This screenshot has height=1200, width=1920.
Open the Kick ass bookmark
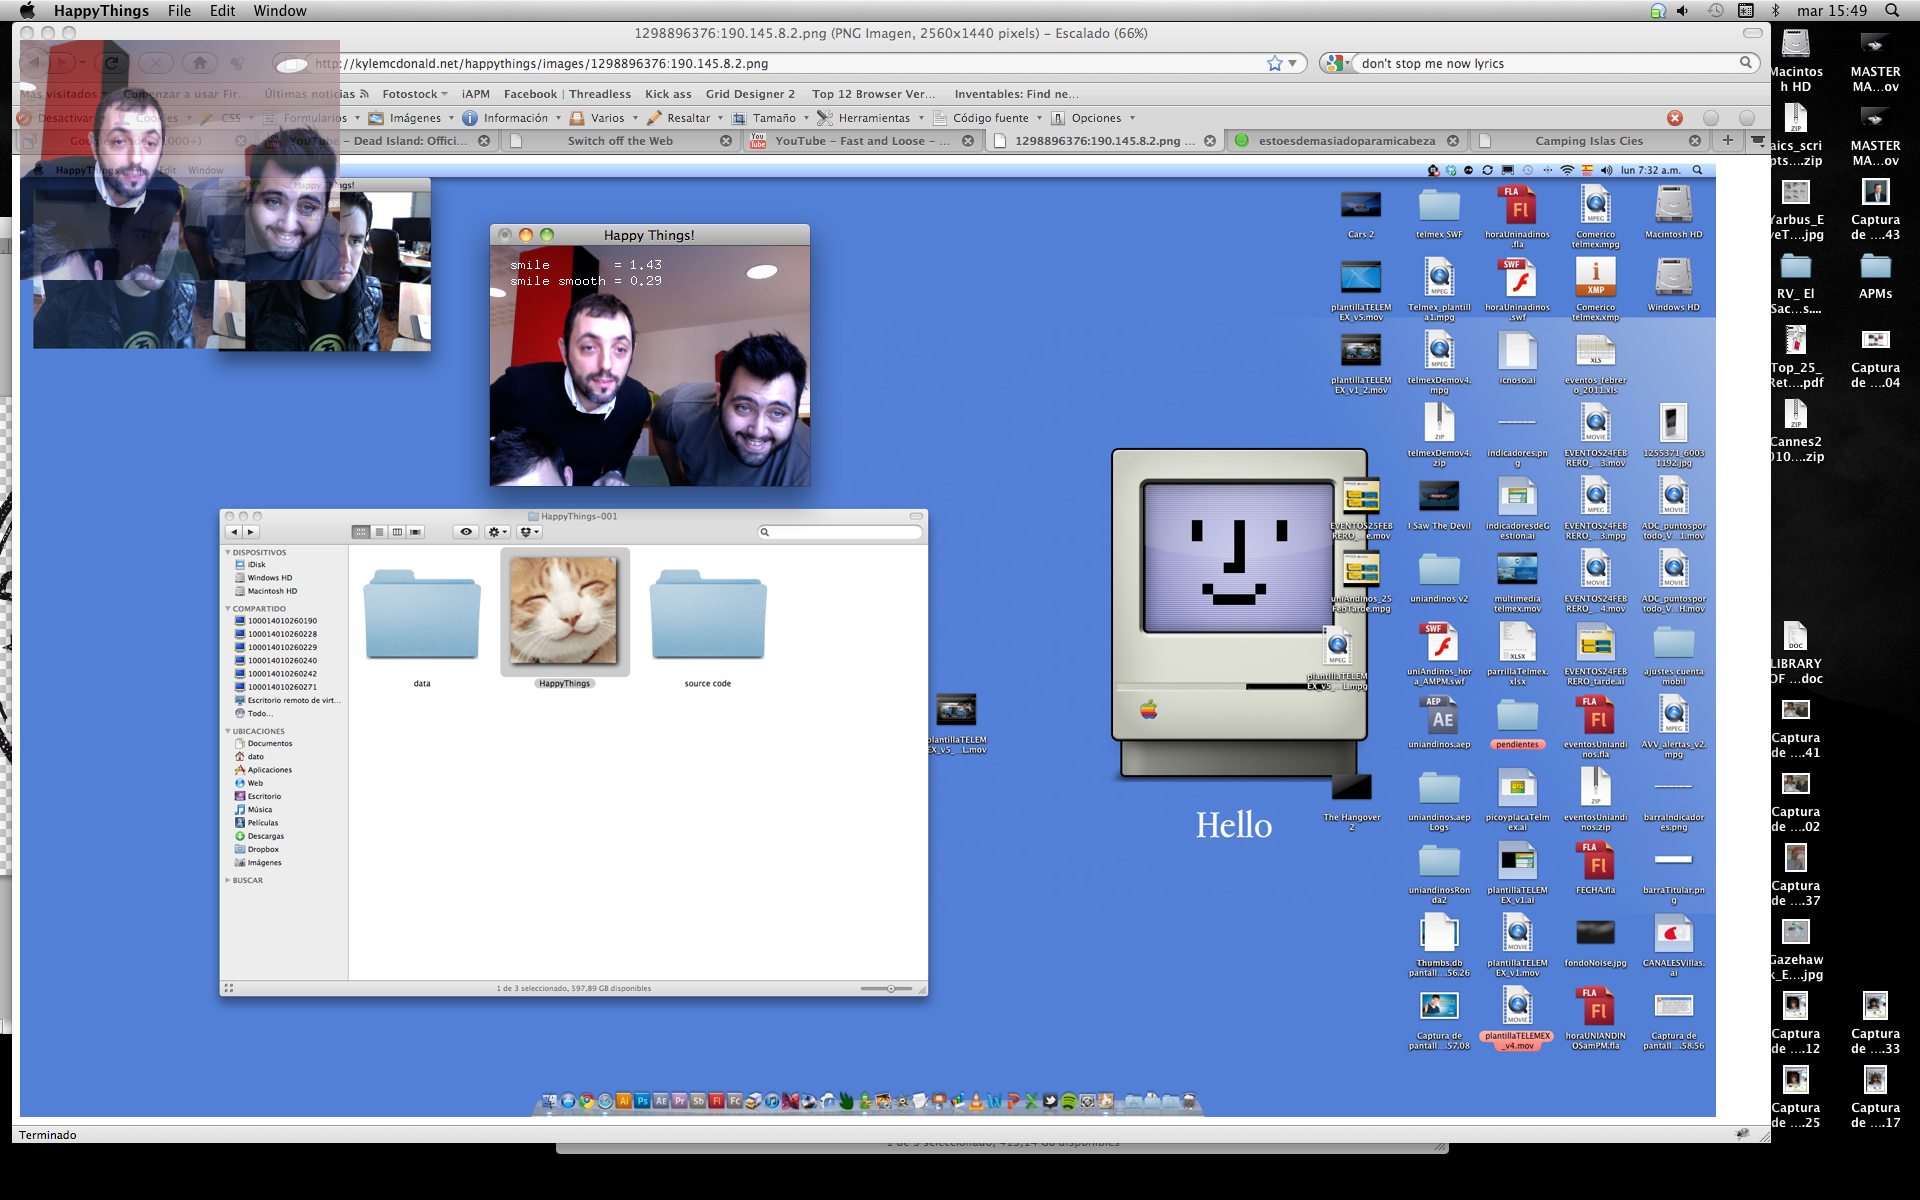click(x=668, y=94)
